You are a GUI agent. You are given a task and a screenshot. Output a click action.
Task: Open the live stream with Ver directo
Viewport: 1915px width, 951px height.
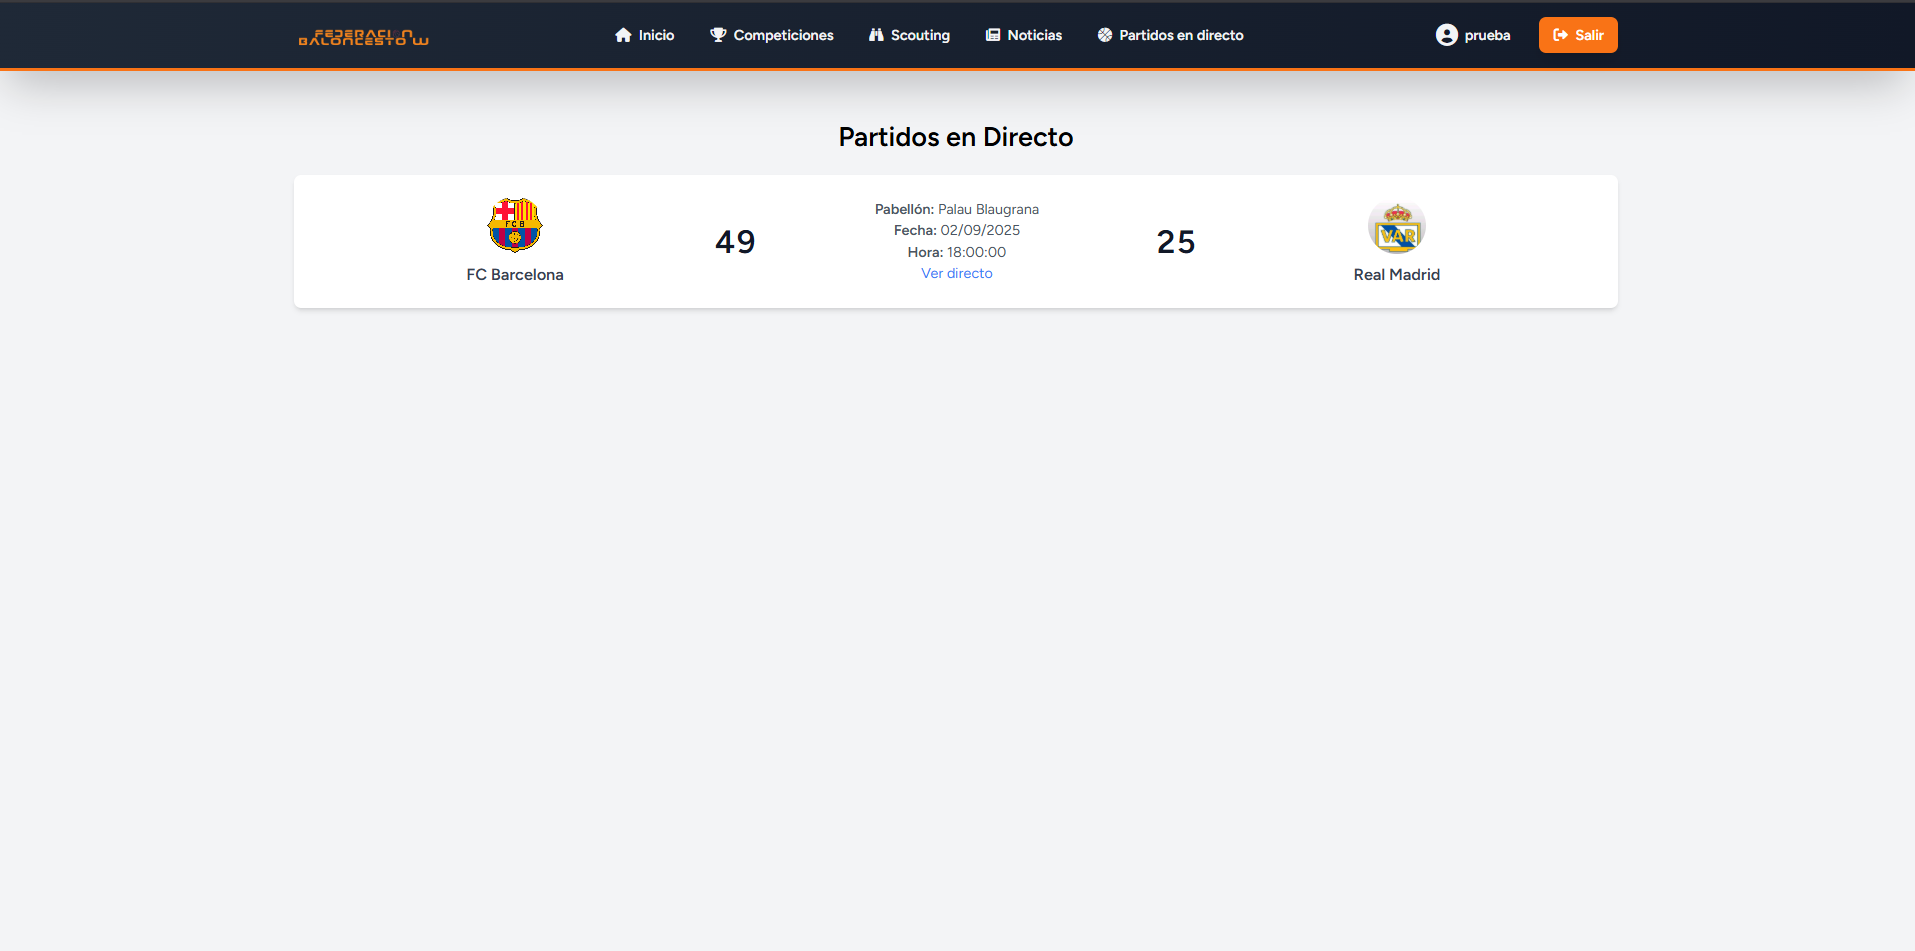point(956,273)
